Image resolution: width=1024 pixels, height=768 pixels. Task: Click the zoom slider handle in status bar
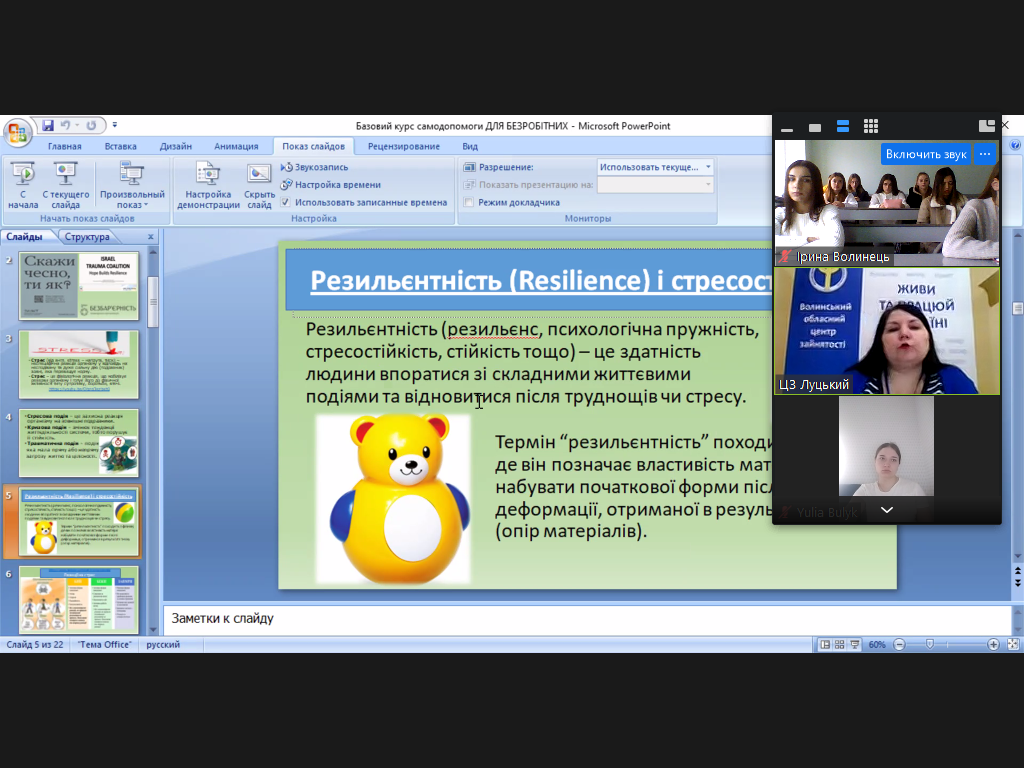point(930,645)
